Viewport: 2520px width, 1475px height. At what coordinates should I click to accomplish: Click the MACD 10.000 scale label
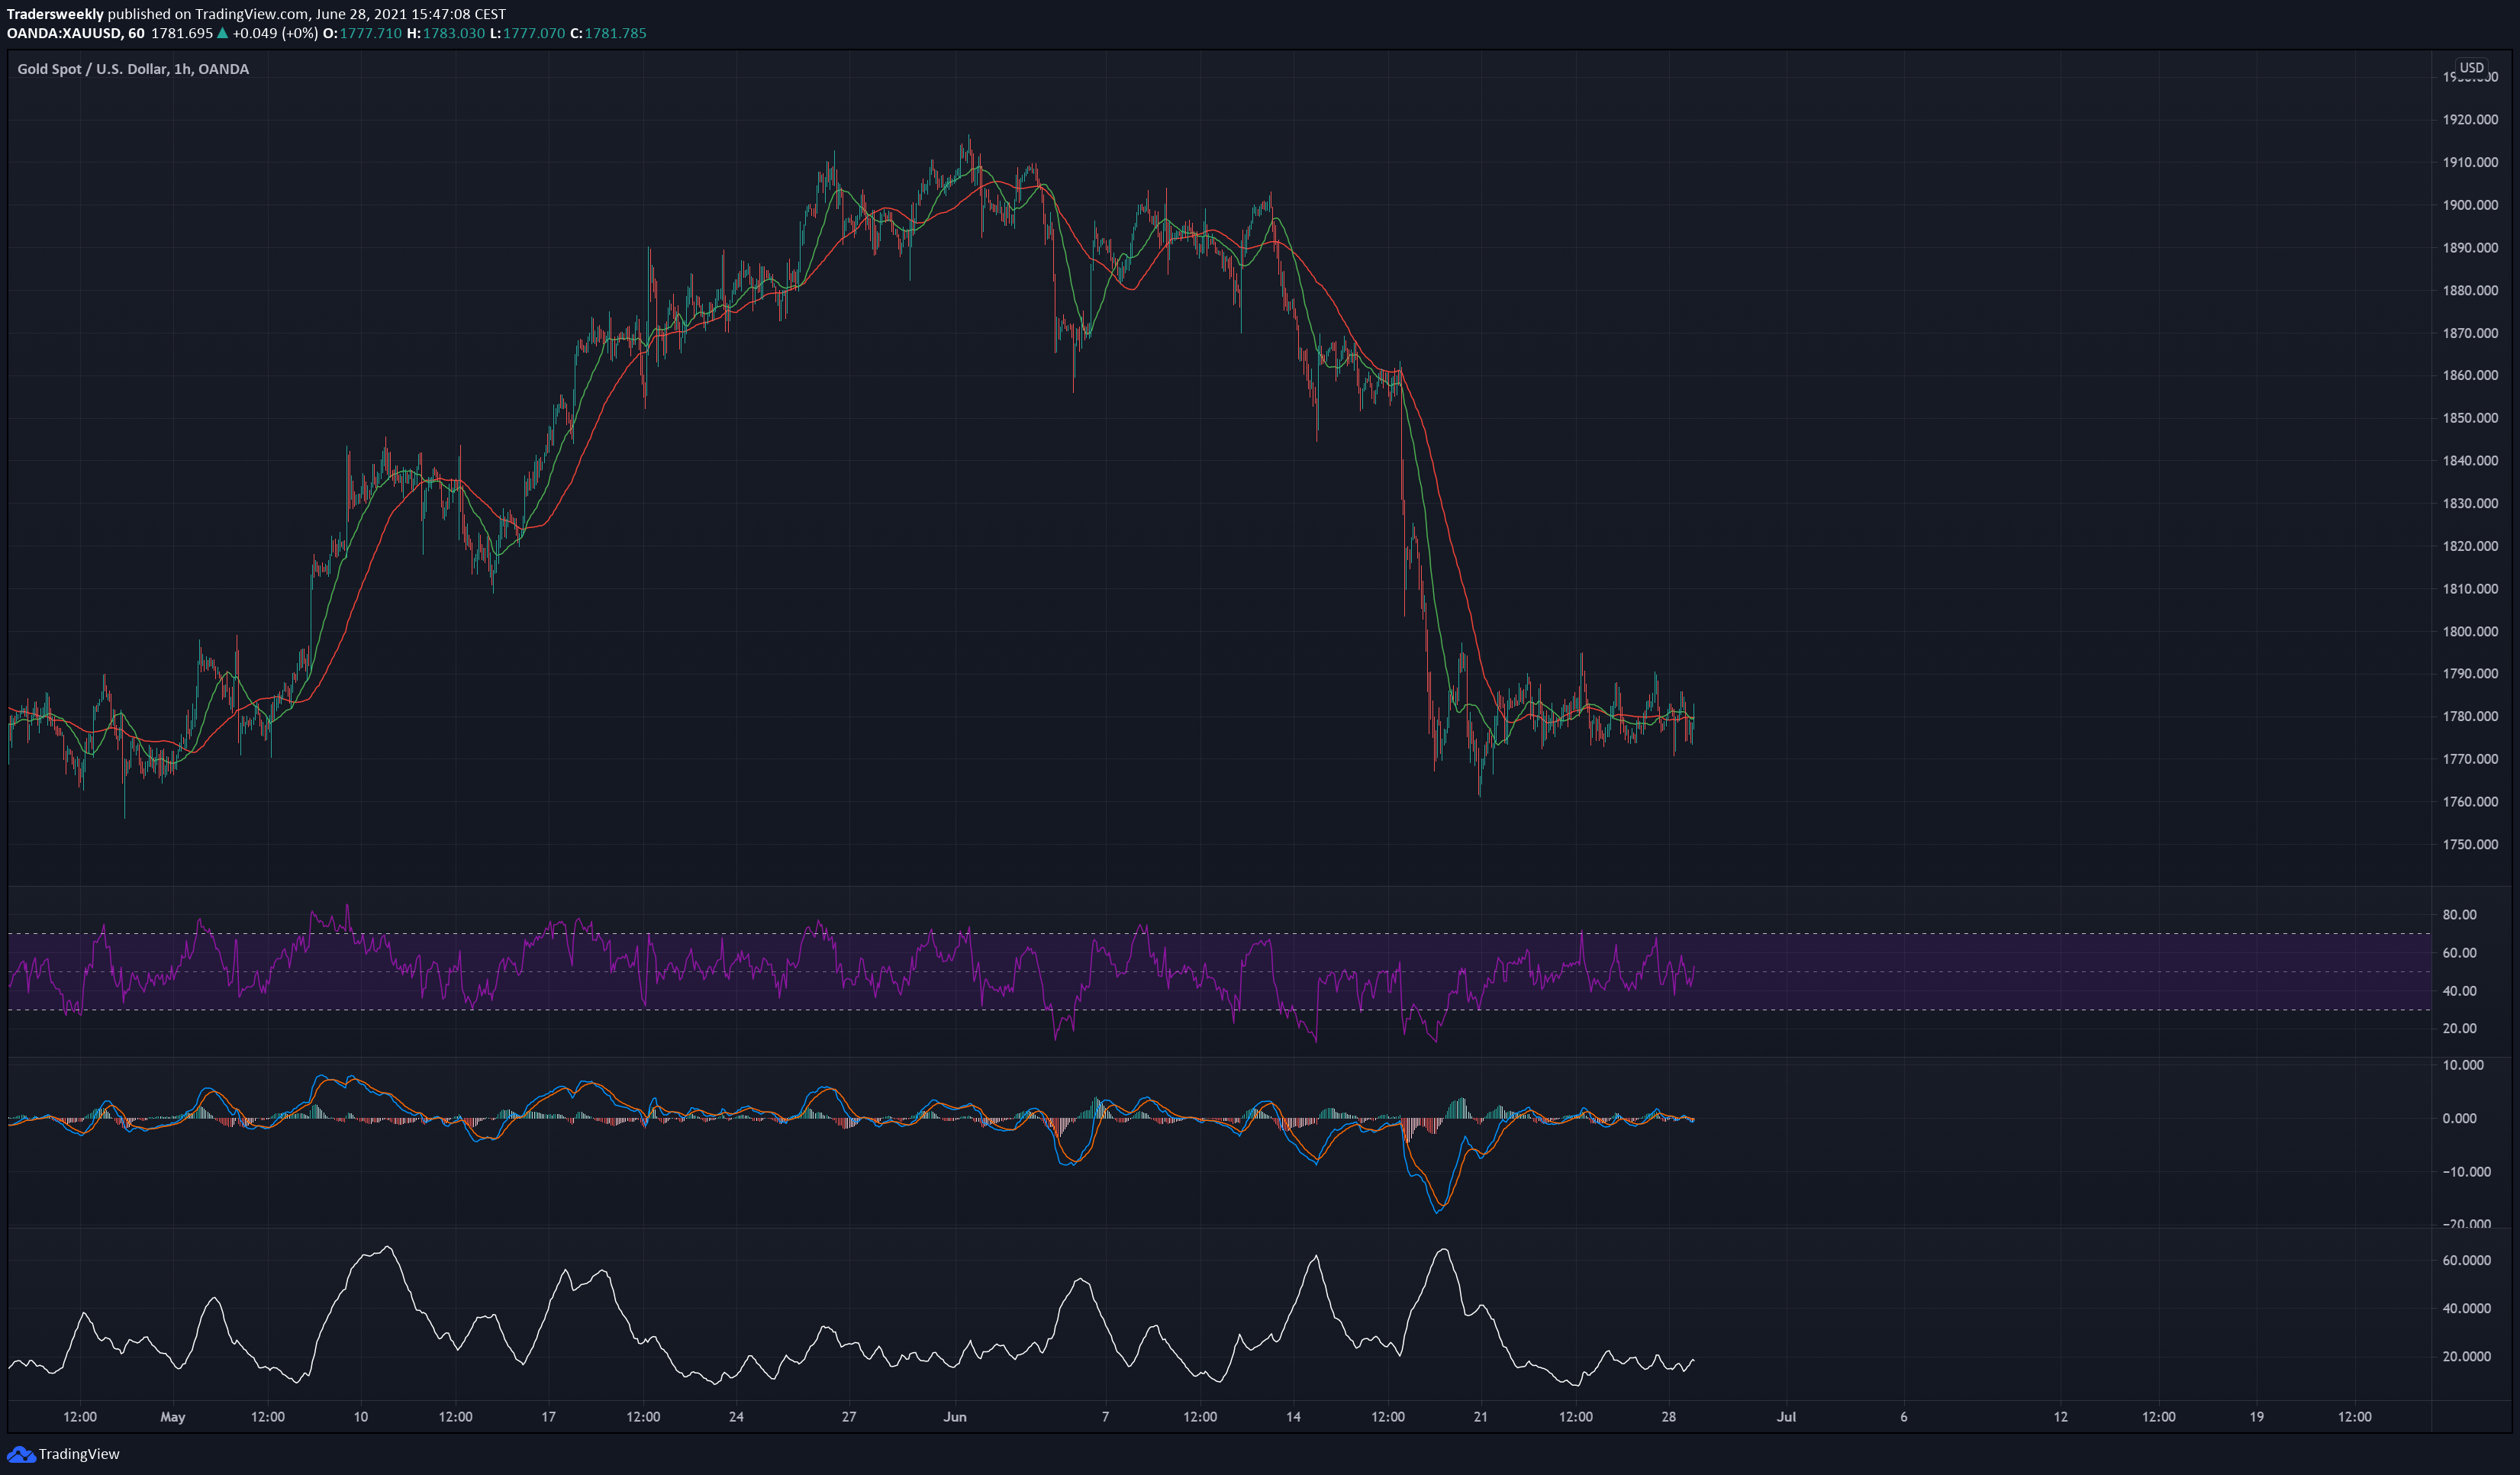2463,1066
